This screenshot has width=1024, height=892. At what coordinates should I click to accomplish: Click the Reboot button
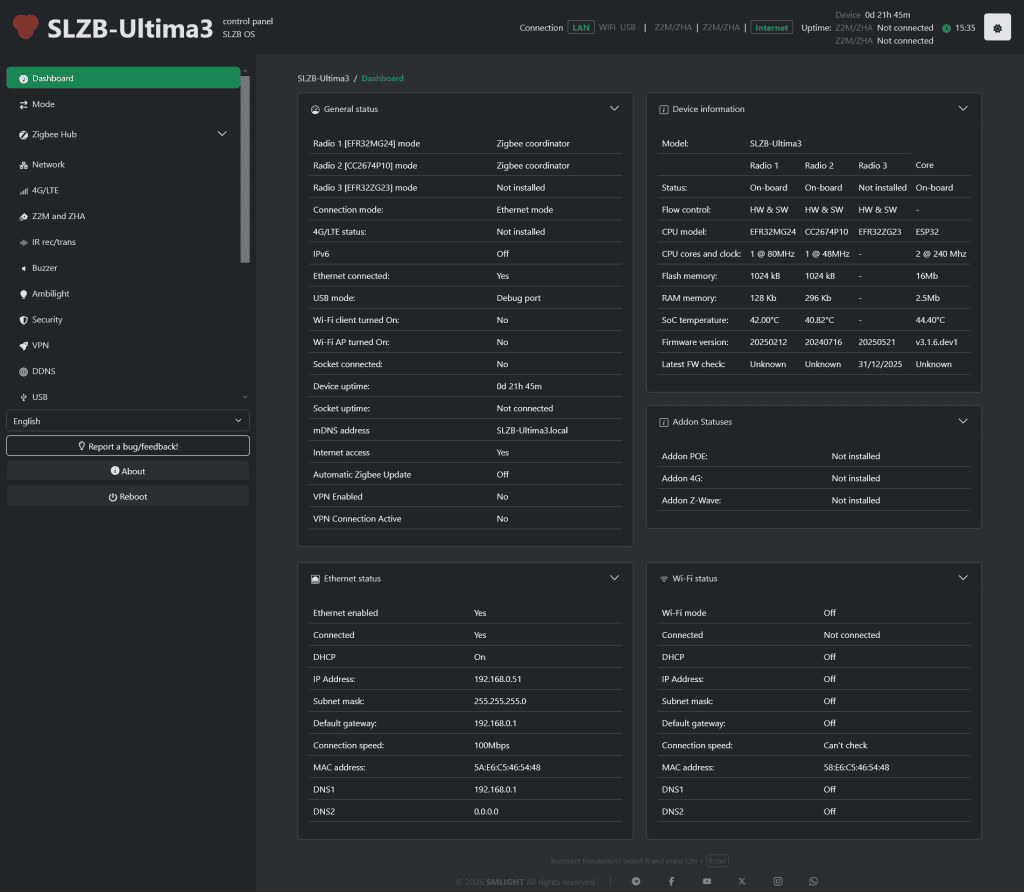click(x=128, y=497)
